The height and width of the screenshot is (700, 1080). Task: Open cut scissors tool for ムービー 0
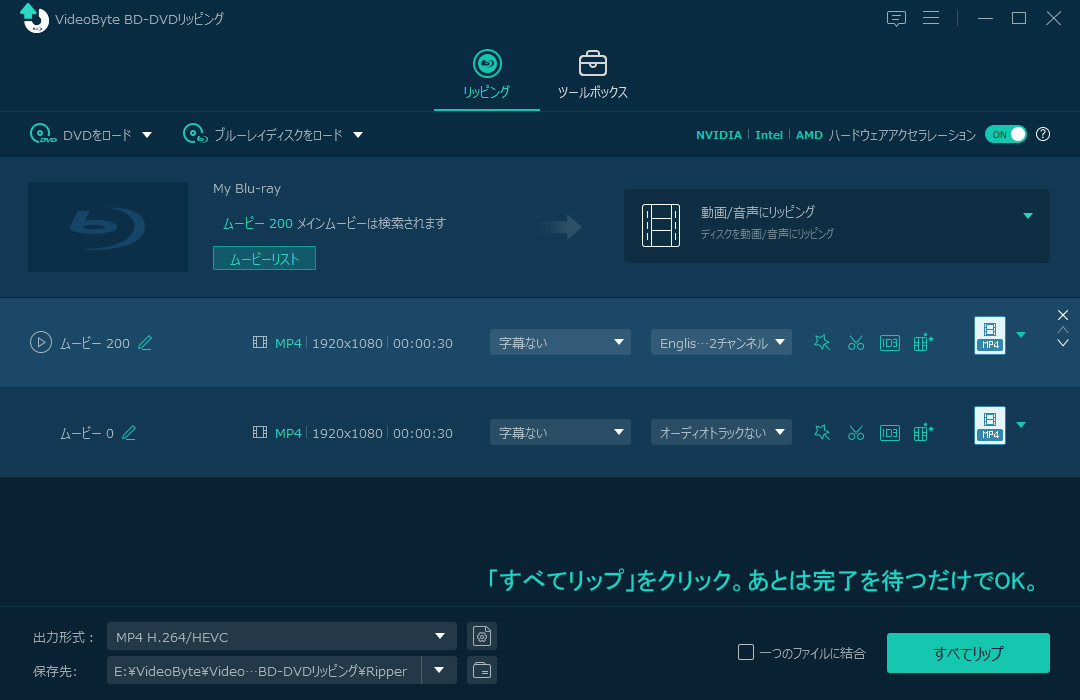(x=855, y=433)
